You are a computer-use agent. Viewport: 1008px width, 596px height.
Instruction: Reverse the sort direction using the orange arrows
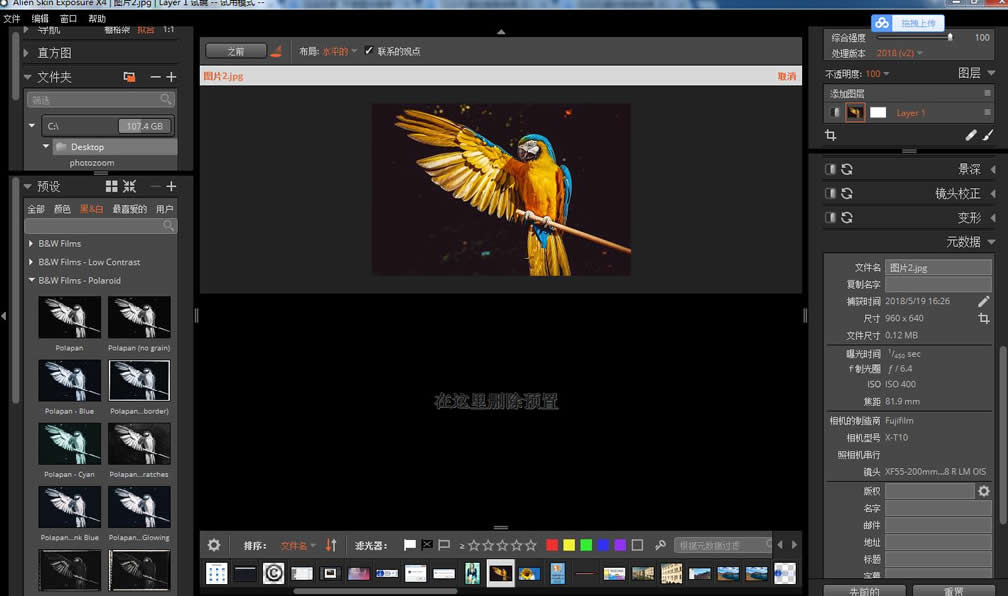tap(332, 545)
